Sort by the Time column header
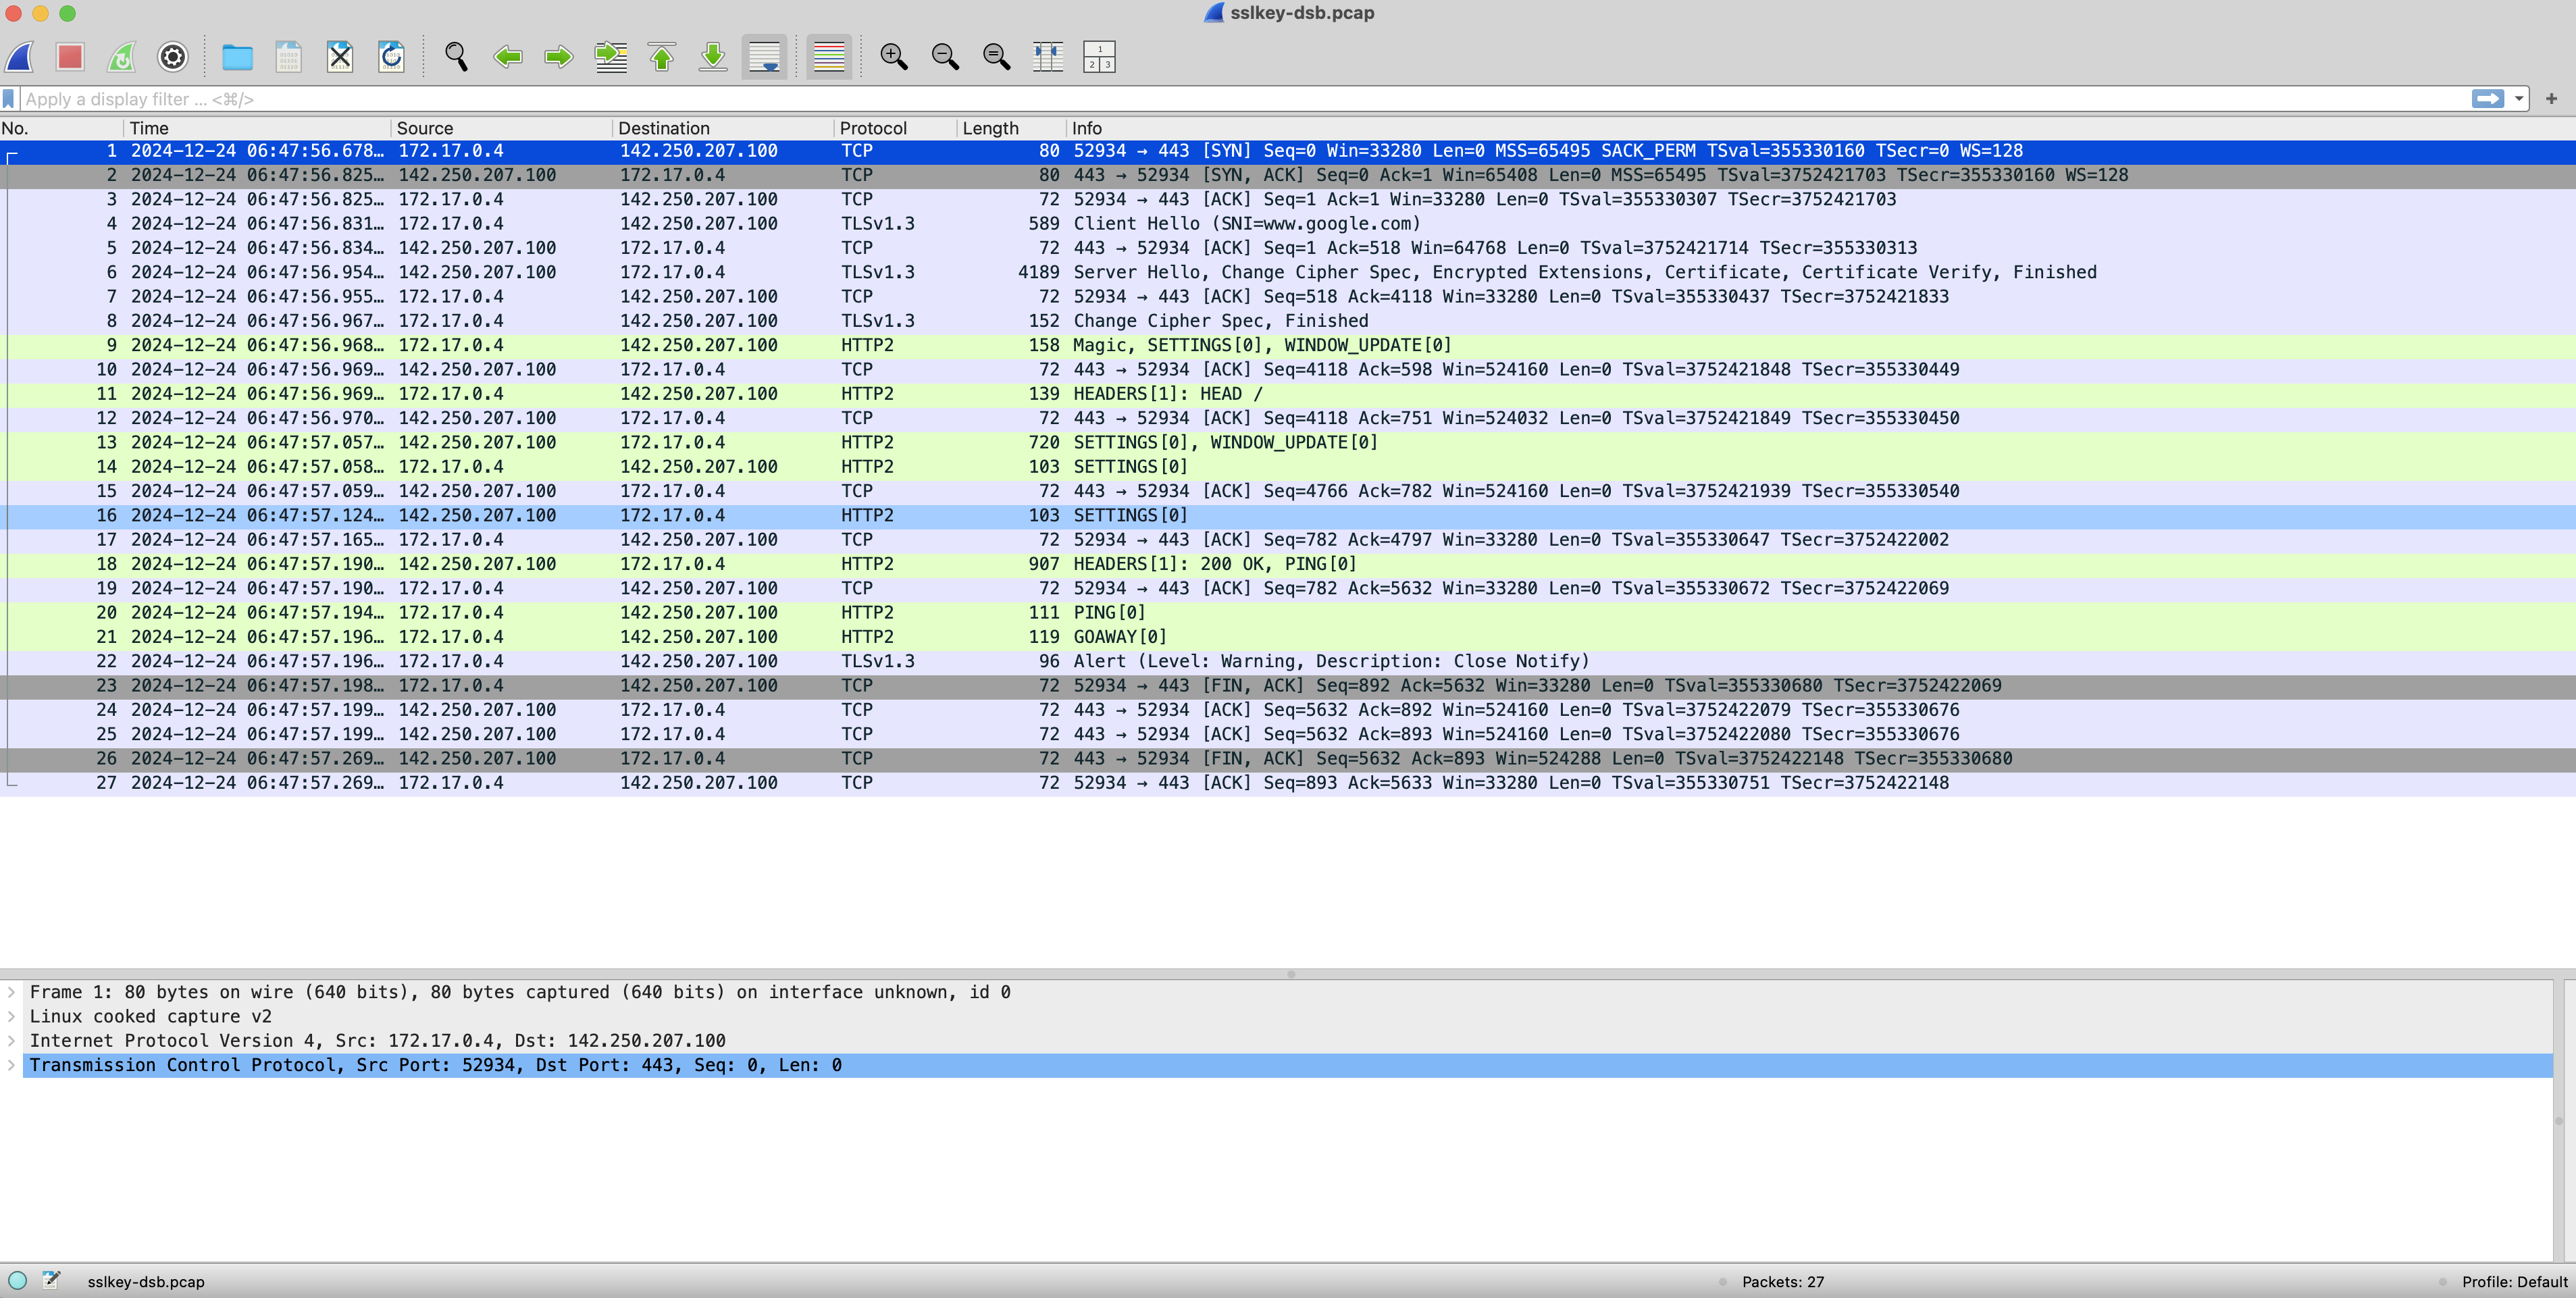Screen dimensions: 2576x1298 pyautogui.click(x=258, y=128)
